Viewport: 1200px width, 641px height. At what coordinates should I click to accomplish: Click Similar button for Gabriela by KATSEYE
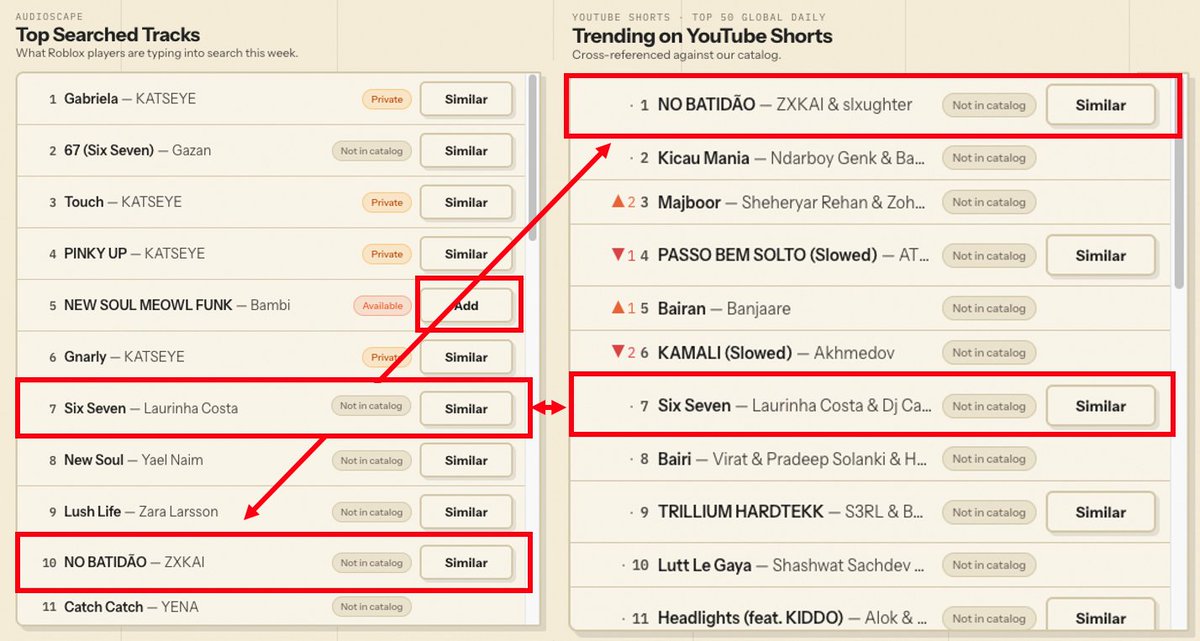click(466, 99)
